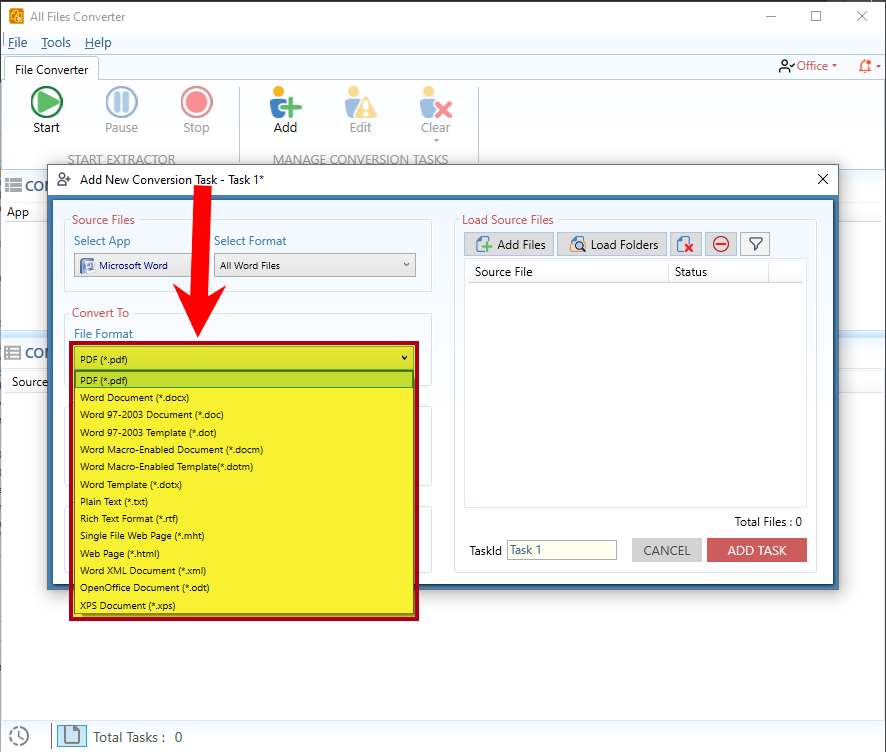Pause the running conversion
886x752 pixels.
point(121,103)
